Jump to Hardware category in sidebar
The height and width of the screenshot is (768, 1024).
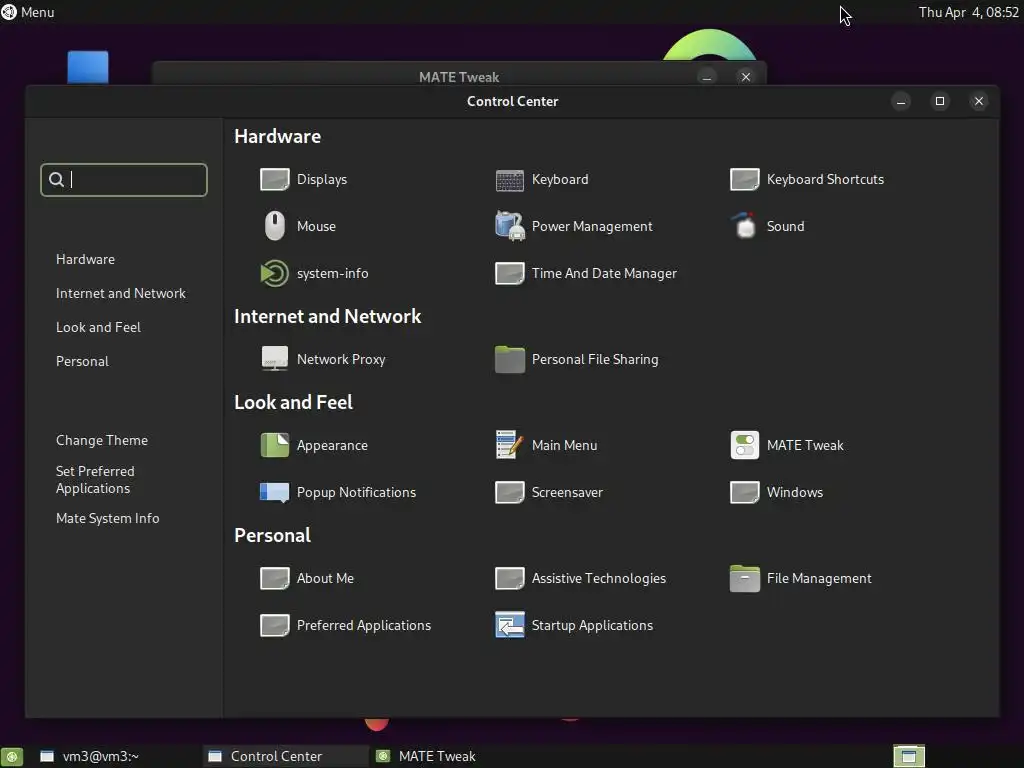pyautogui.click(x=85, y=259)
